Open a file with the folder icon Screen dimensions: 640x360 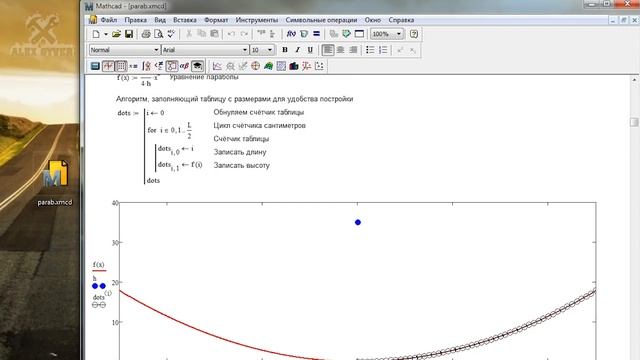click(116, 34)
